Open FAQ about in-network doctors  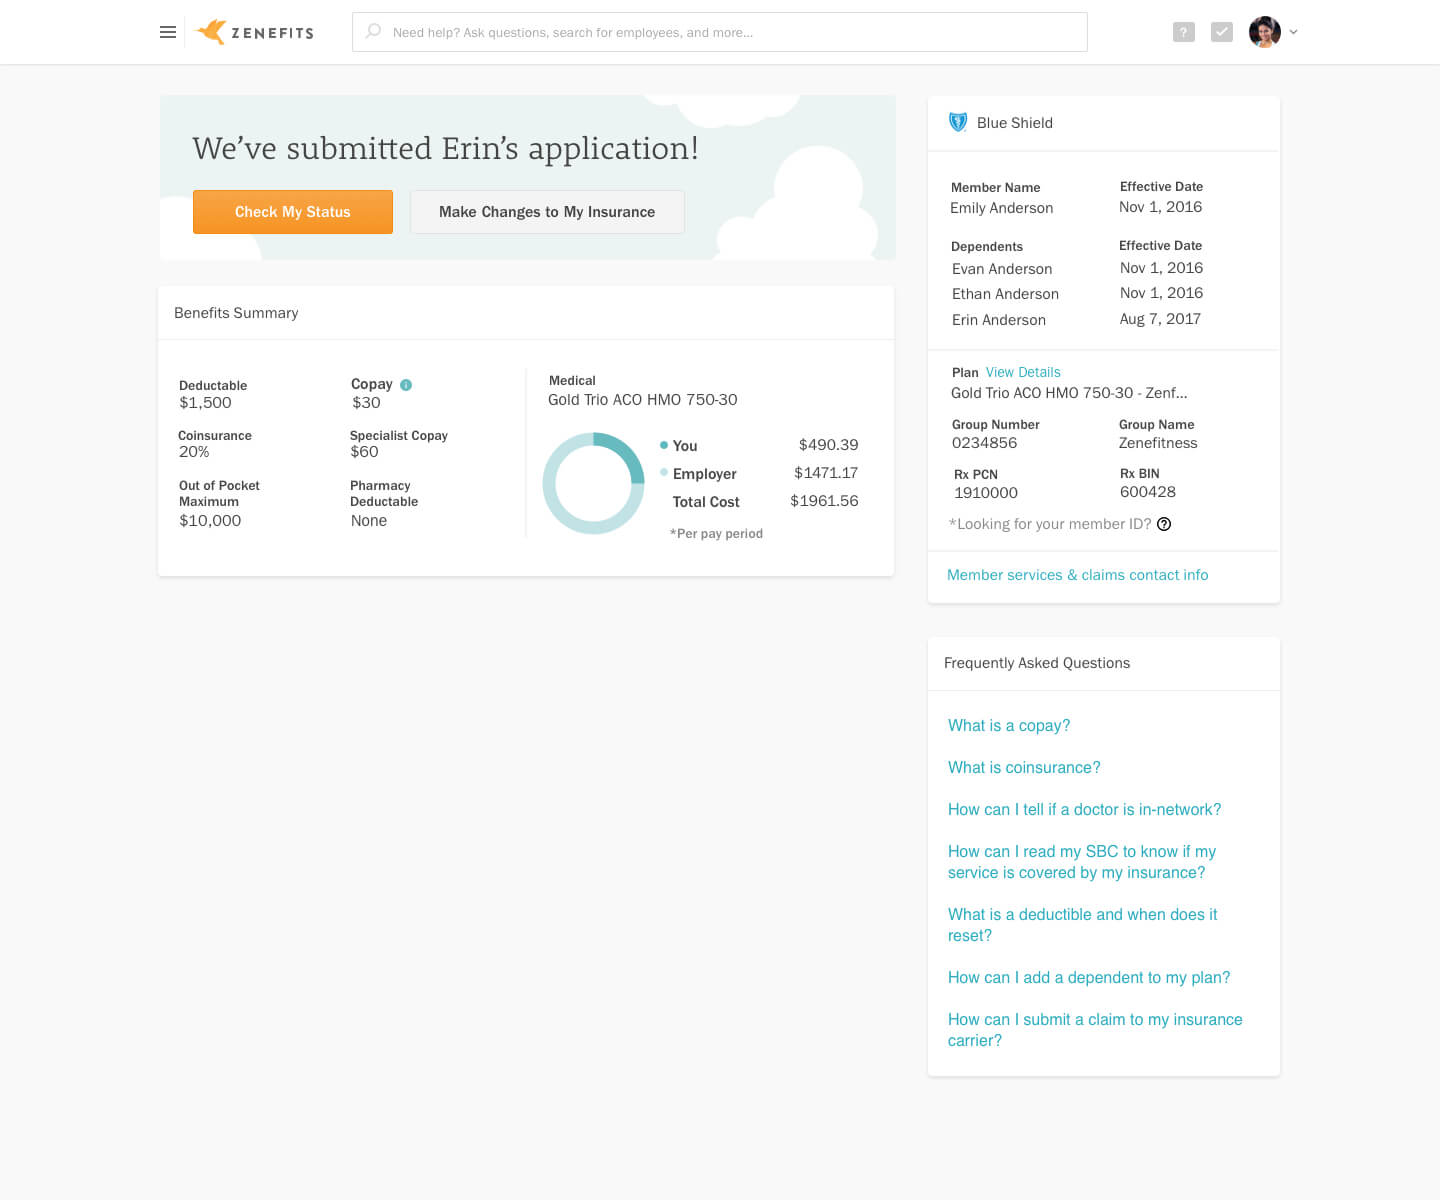point(1084,810)
